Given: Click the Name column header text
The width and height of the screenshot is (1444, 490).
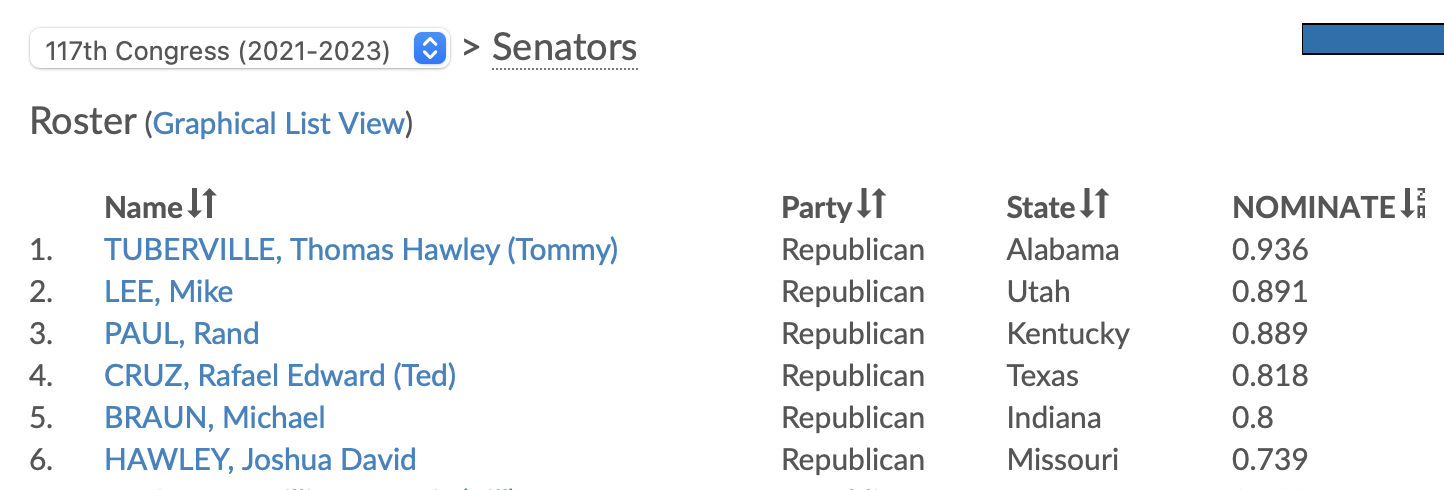Looking at the screenshot, I should tap(144, 207).
